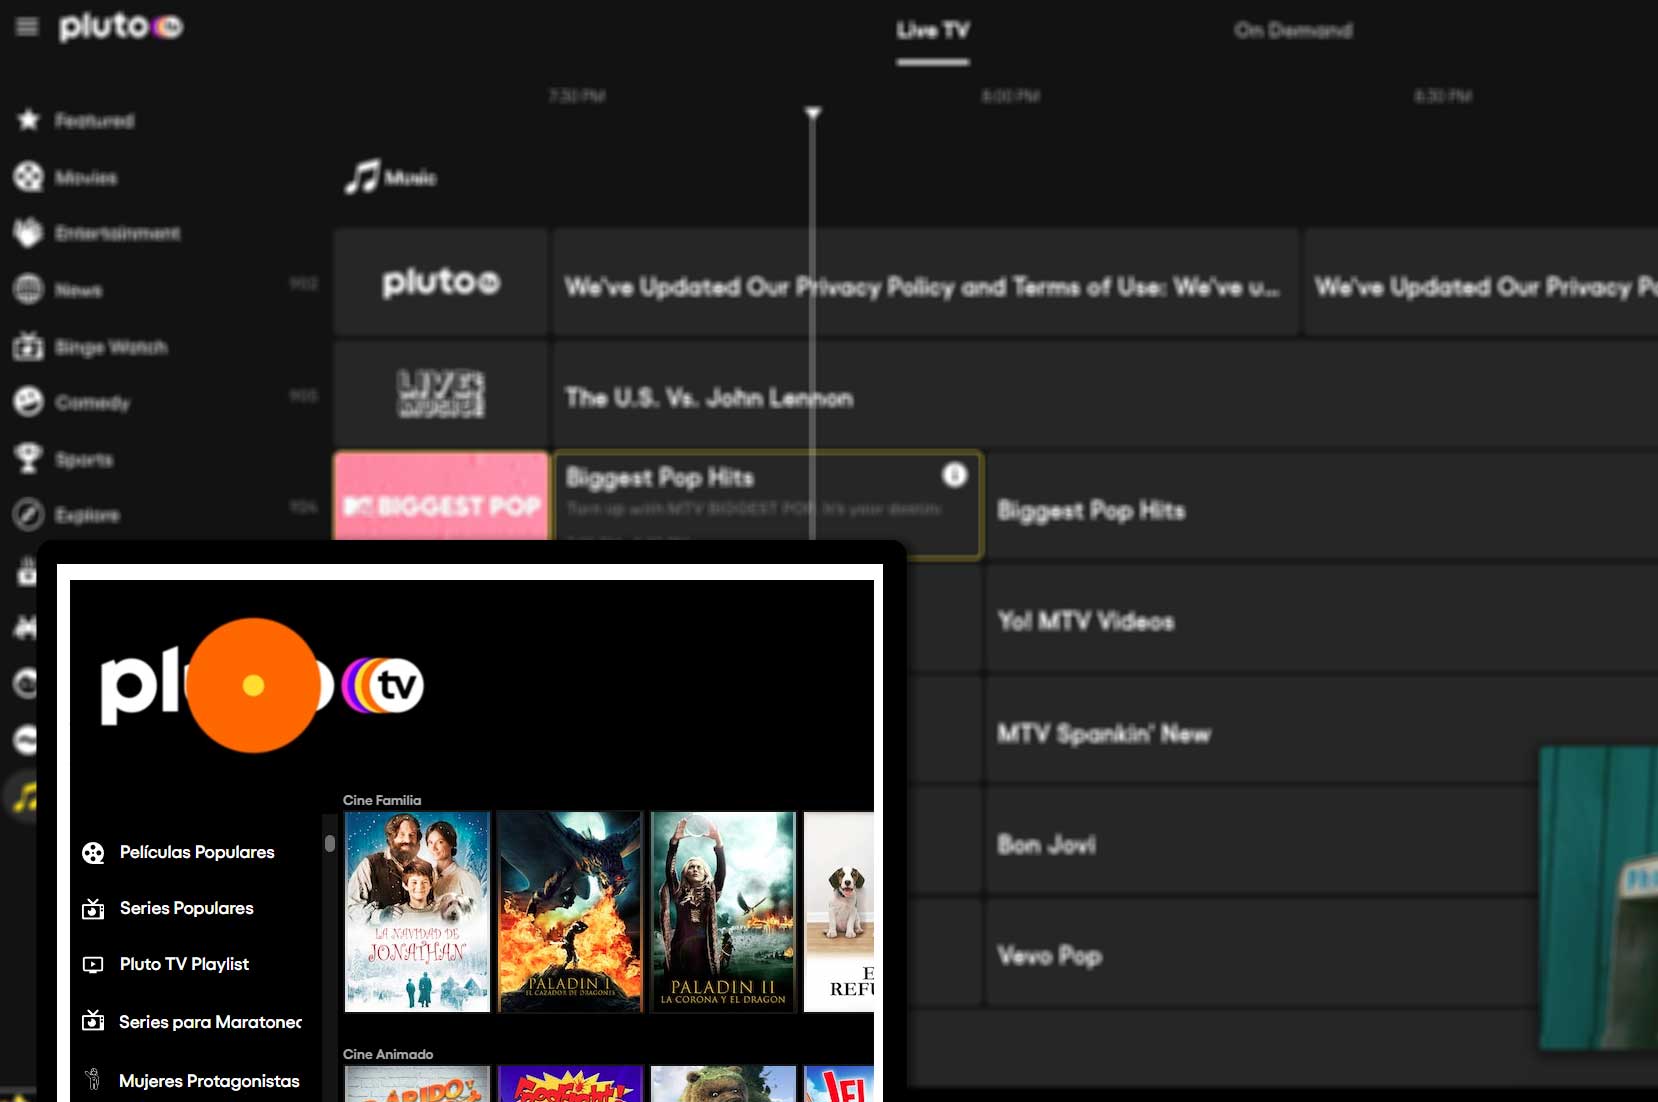Click the category list scrollbar handle
1658x1102 pixels.
click(x=330, y=843)
